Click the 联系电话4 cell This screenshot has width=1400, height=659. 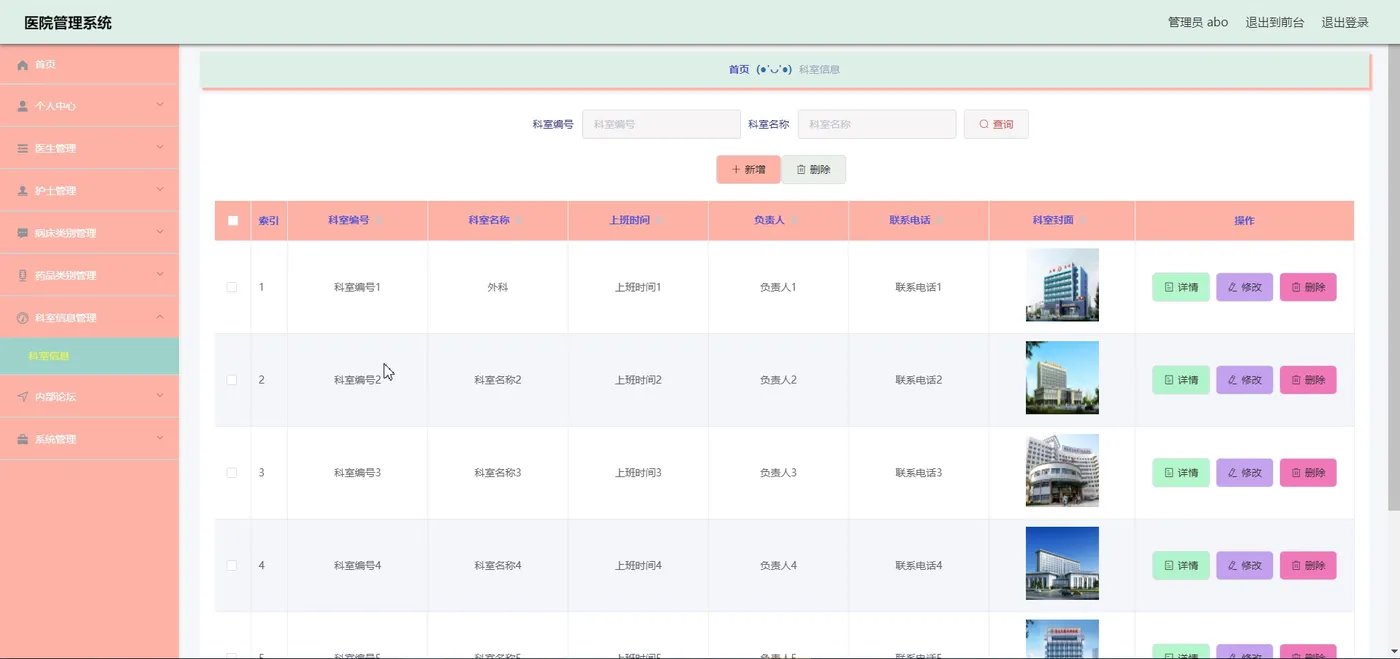pyautogui.click(x=919, y=566)
